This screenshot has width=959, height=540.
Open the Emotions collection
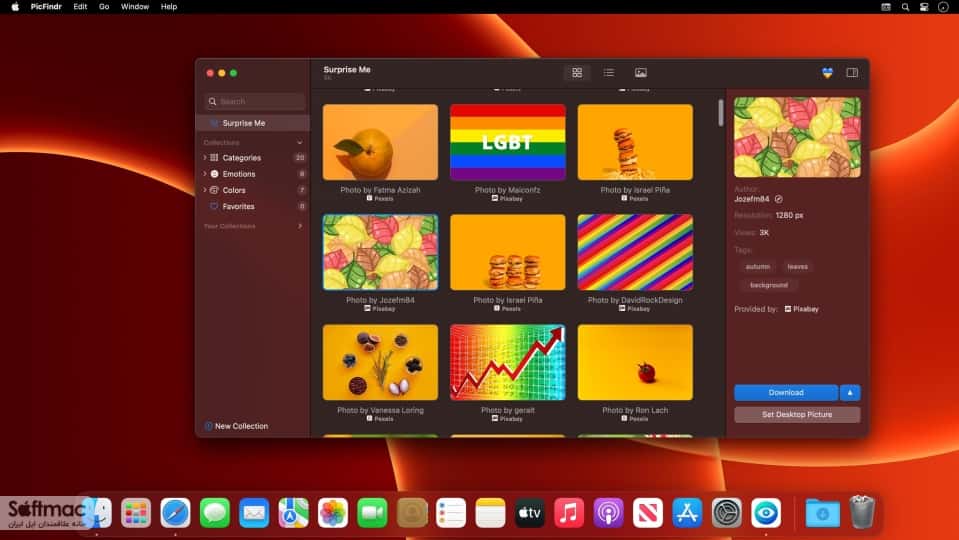239,174
